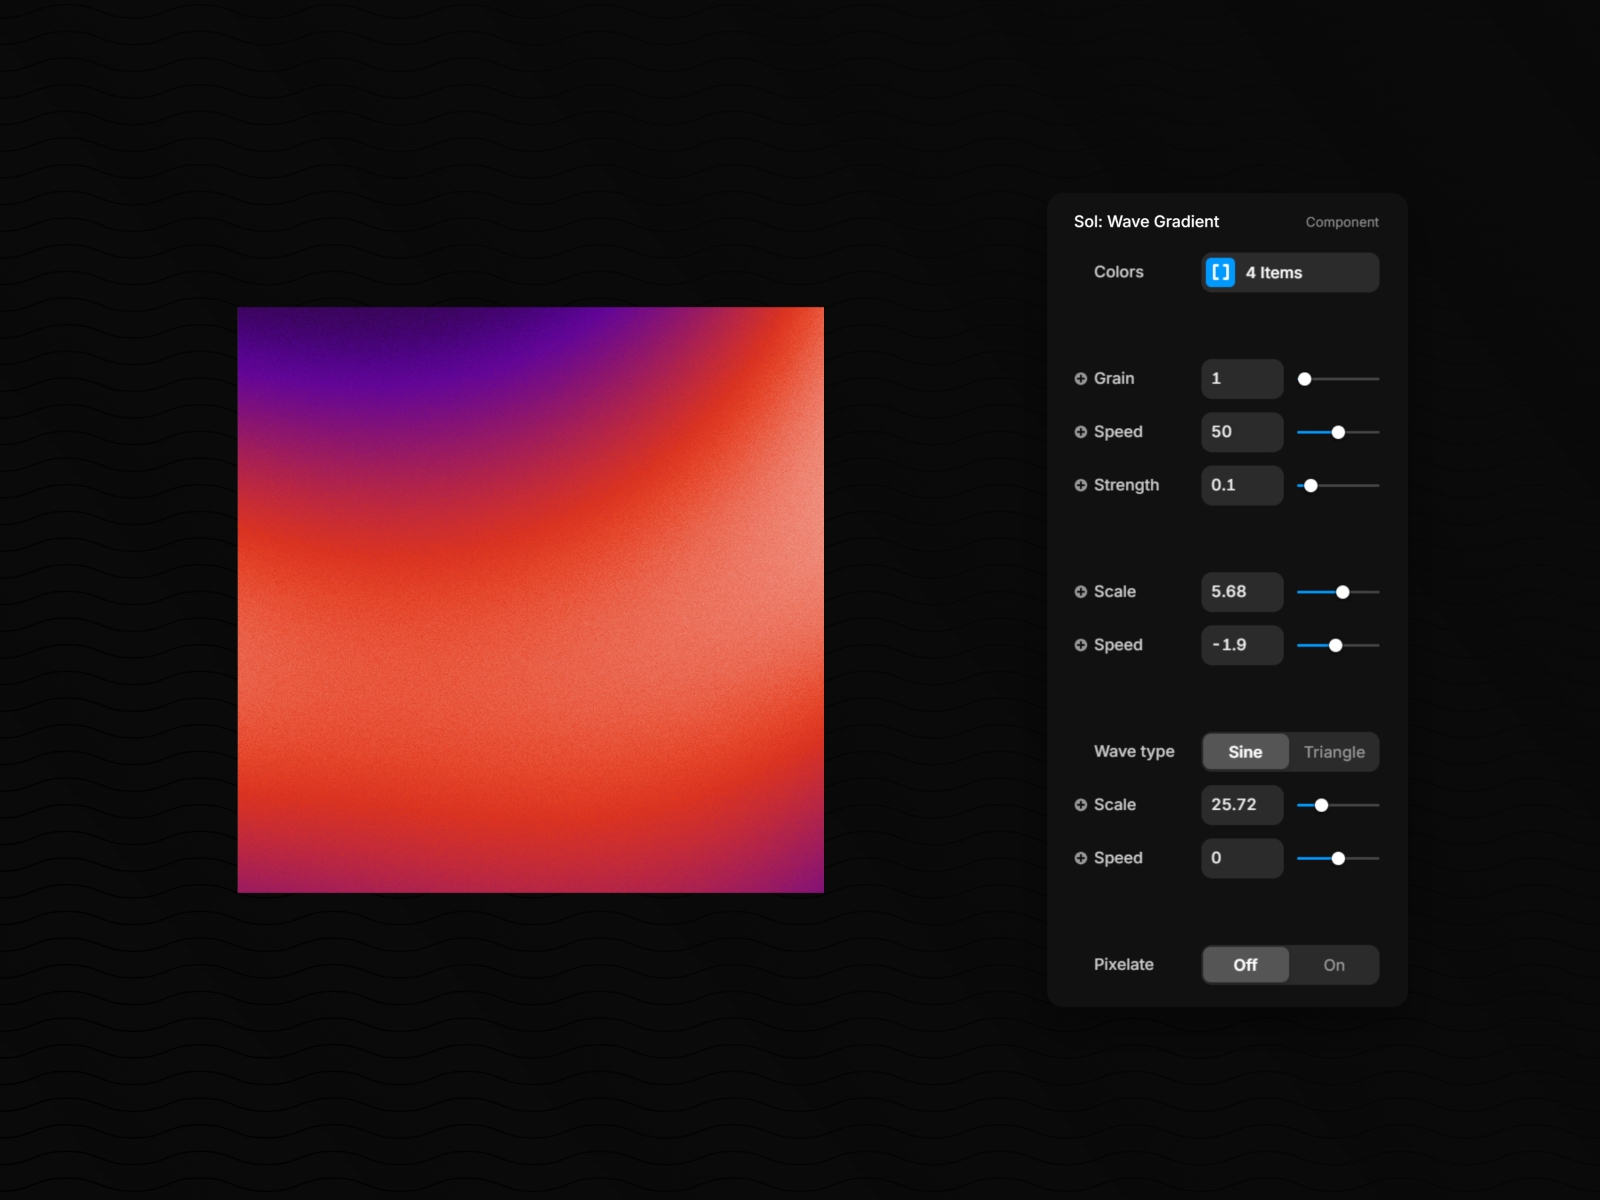The image size is (1600, 1200).
Task: Open the Colors list showing 4 Items
Action: tap(1289, 272)
